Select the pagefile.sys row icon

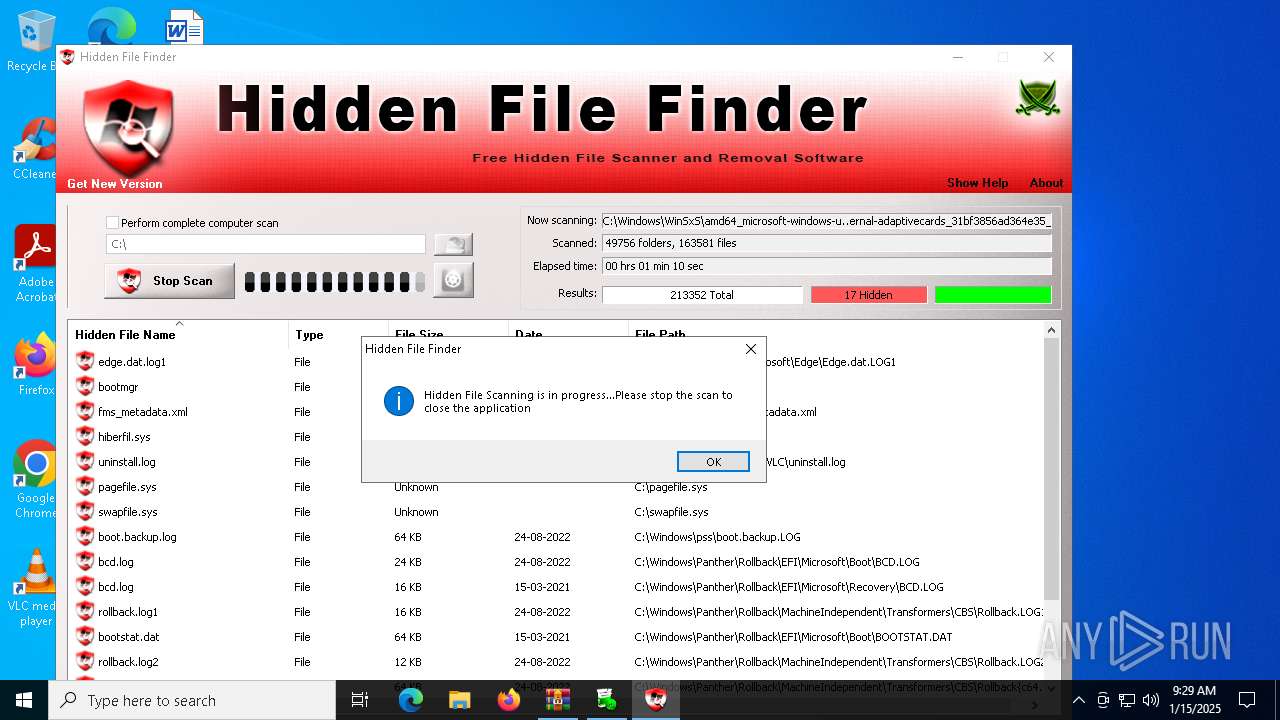(85, 487)
